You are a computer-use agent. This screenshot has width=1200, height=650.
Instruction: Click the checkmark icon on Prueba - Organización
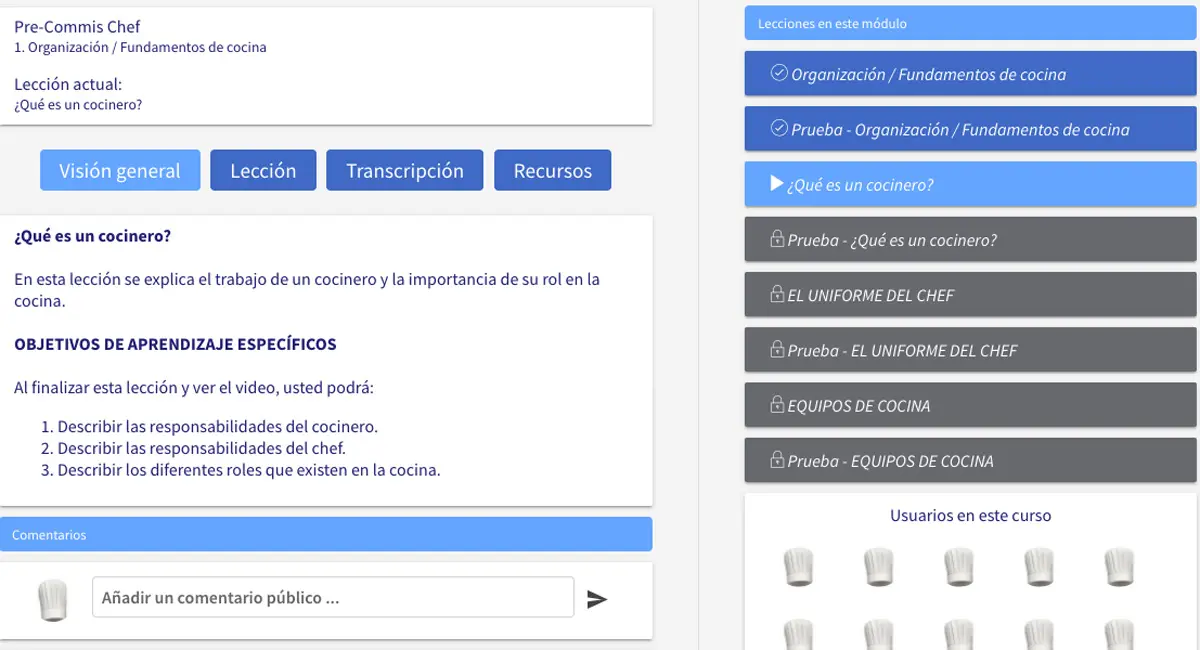(x=779, y=129)
